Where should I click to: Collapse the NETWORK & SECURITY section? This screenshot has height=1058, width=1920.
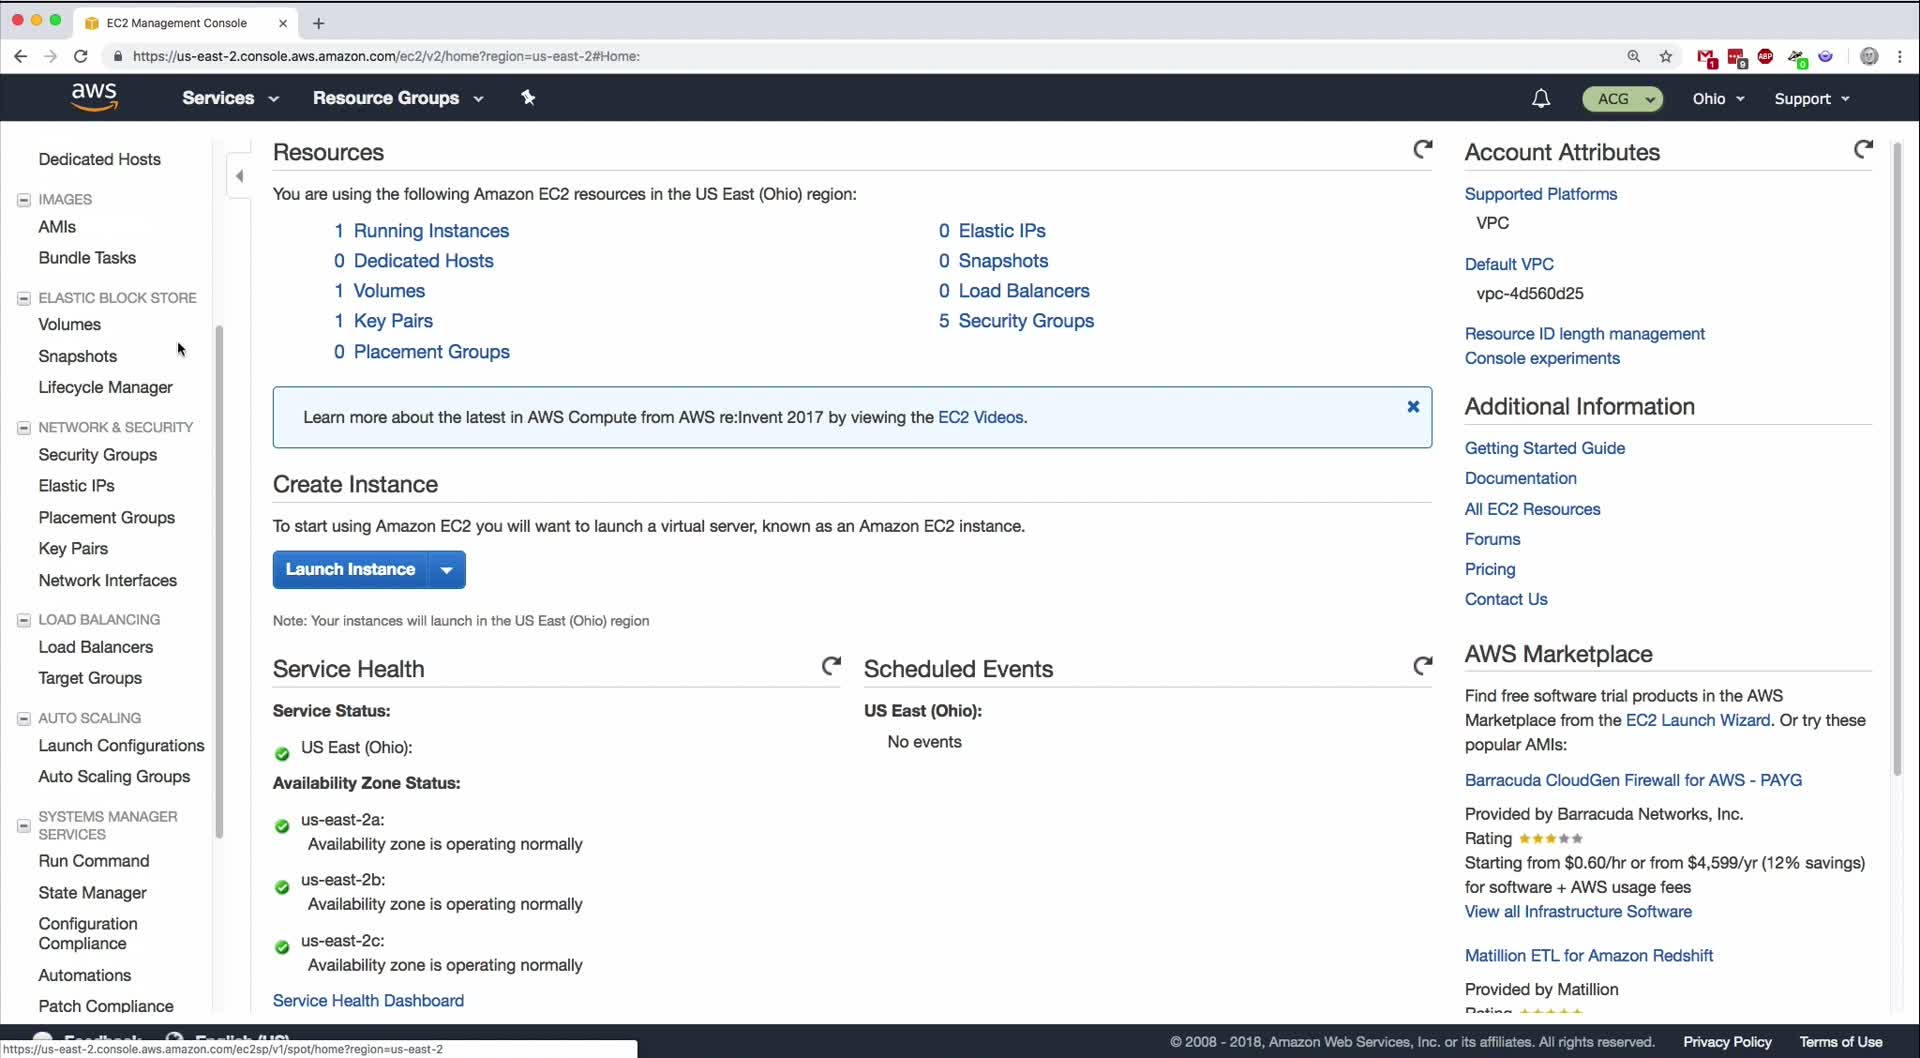click(24, 428)
